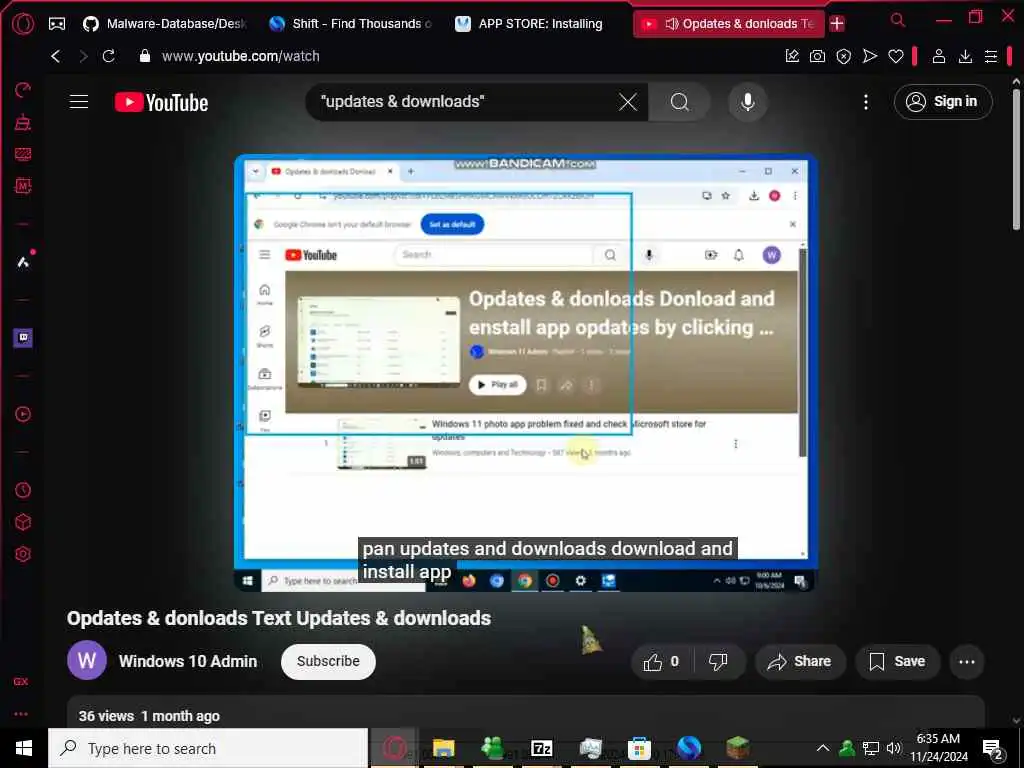1024x768 pixels.
Task: Open Easy Setup sliders icon
Action: point(991,56)
